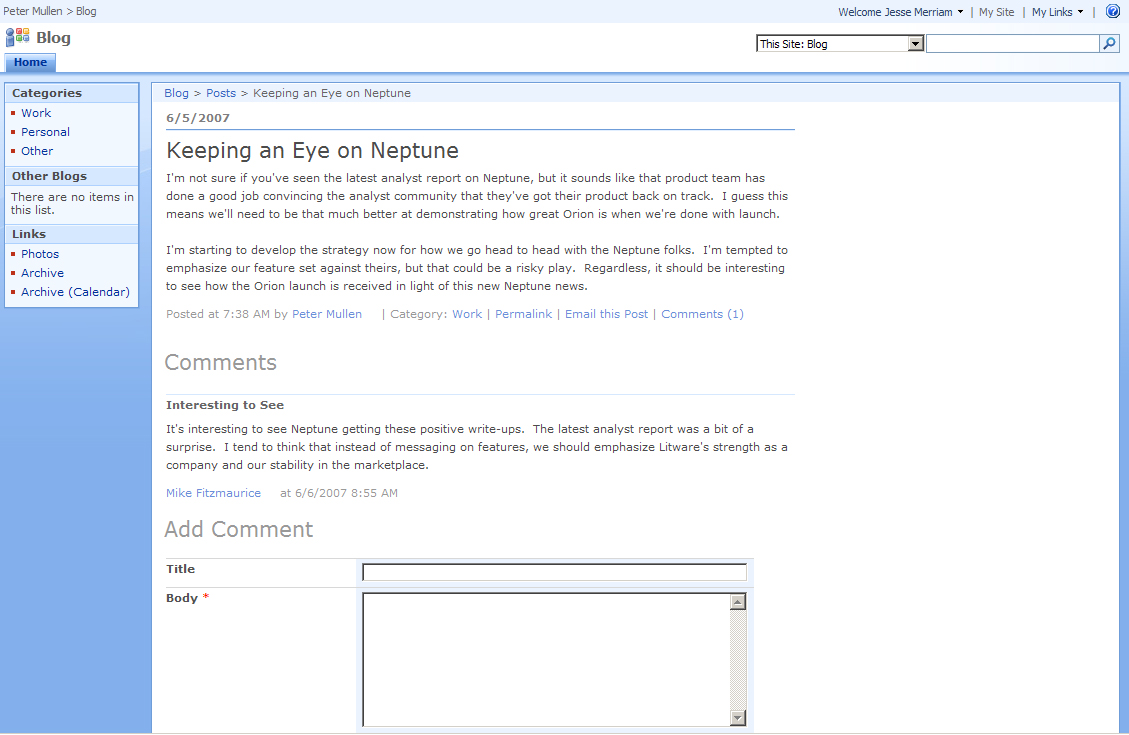Open Archive (Calendar) link
Image resolution: width=1129 pixels, height=735 pixels.
(75, 292)
